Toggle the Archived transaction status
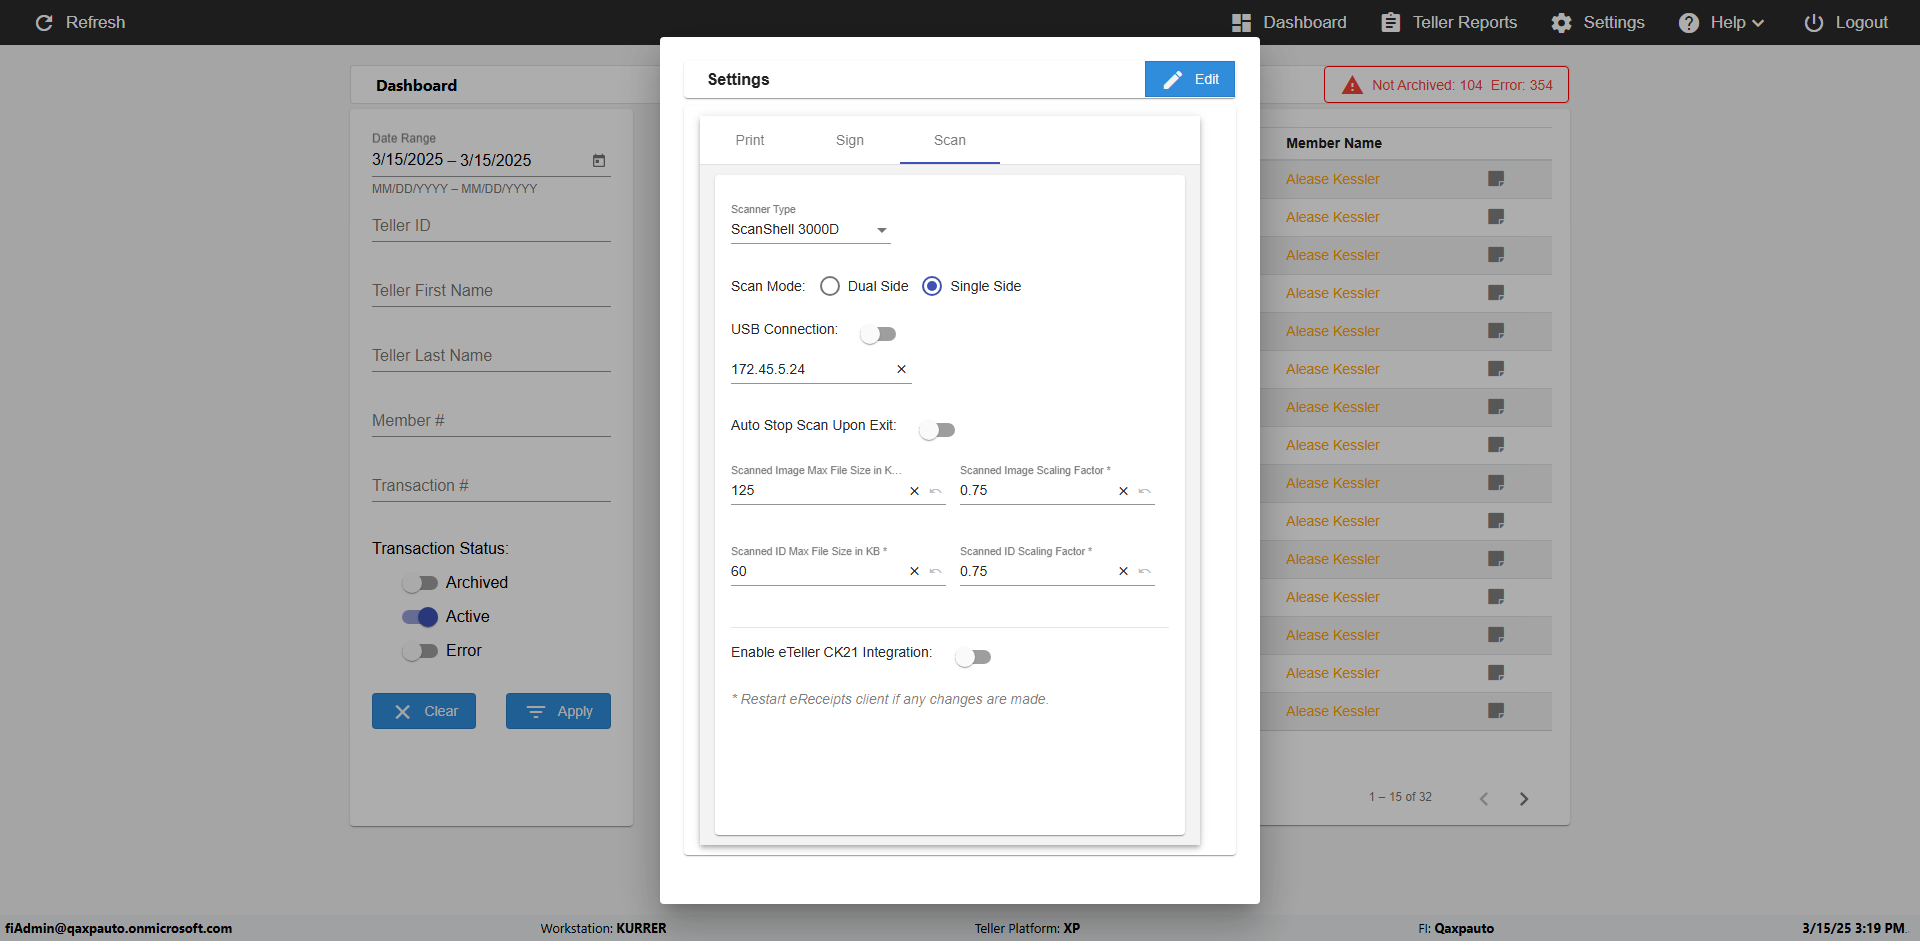1920x941 pixels. point(420,583)
